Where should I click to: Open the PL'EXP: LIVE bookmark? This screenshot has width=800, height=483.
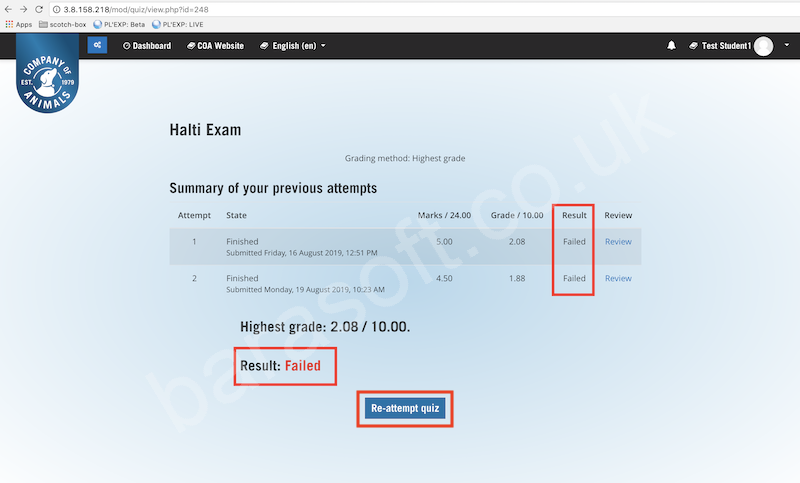[x=178, y=24]
